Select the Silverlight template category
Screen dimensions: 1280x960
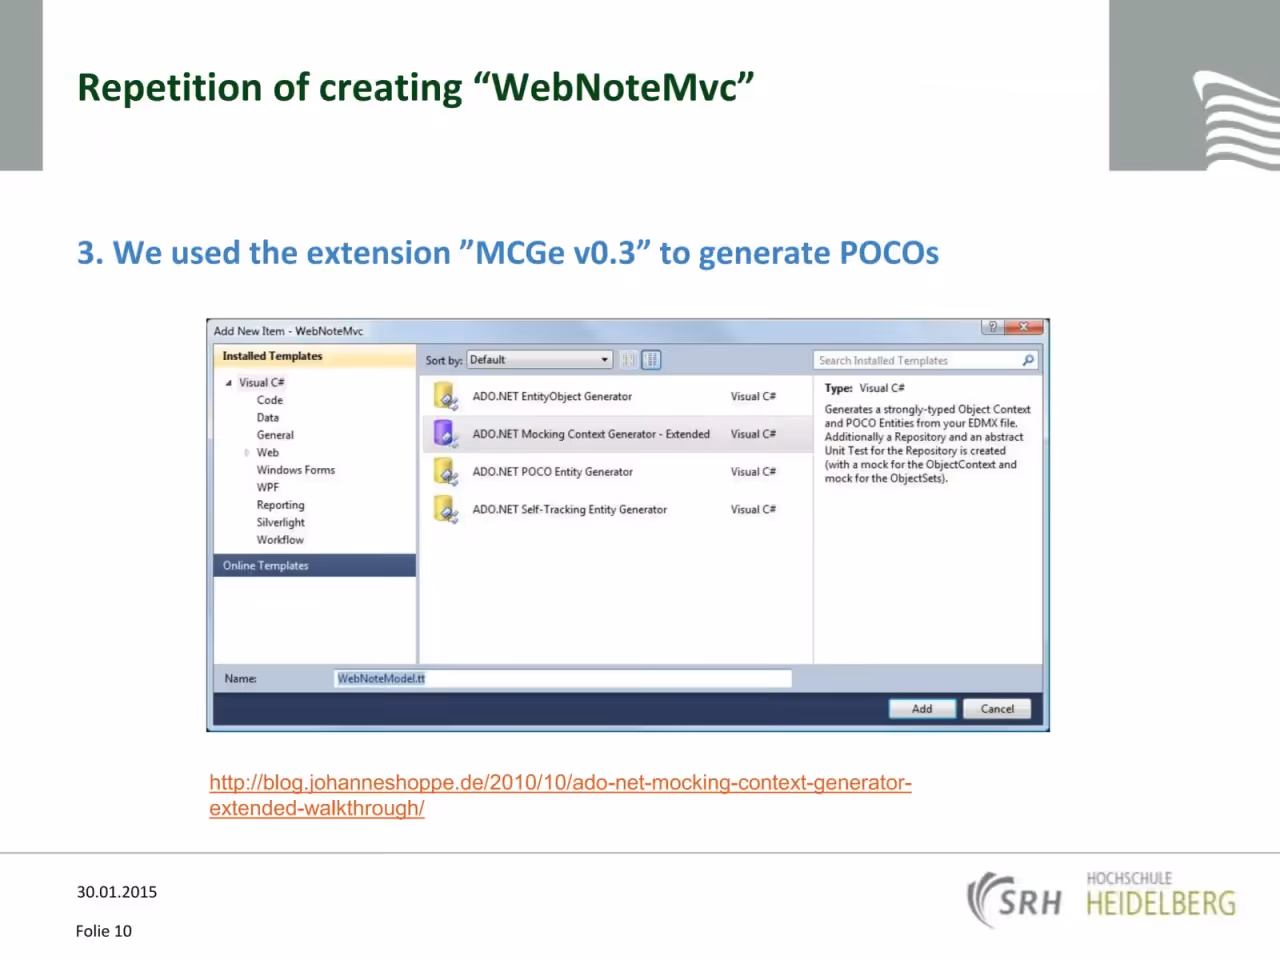point(281,523)
